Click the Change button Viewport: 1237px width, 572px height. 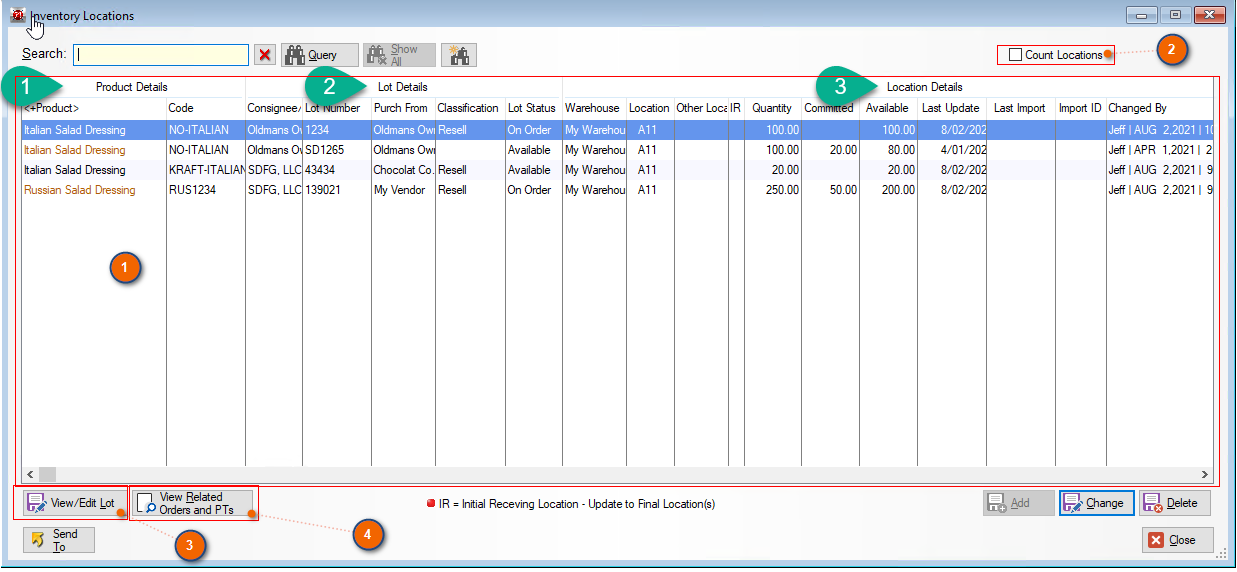1096,503
